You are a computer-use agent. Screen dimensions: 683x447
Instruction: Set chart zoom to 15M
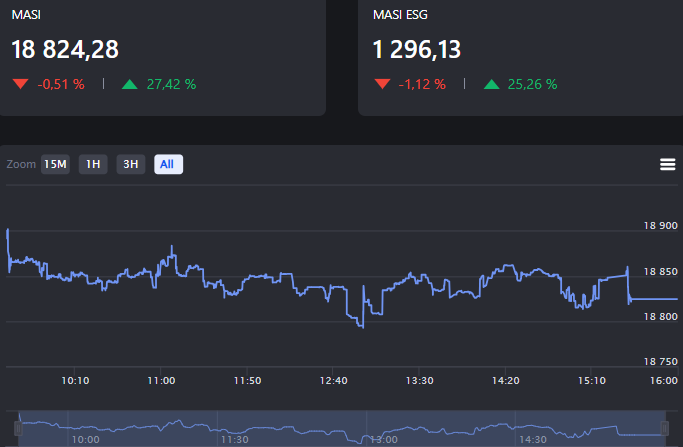pyautogui.click(x=55, y=164)
